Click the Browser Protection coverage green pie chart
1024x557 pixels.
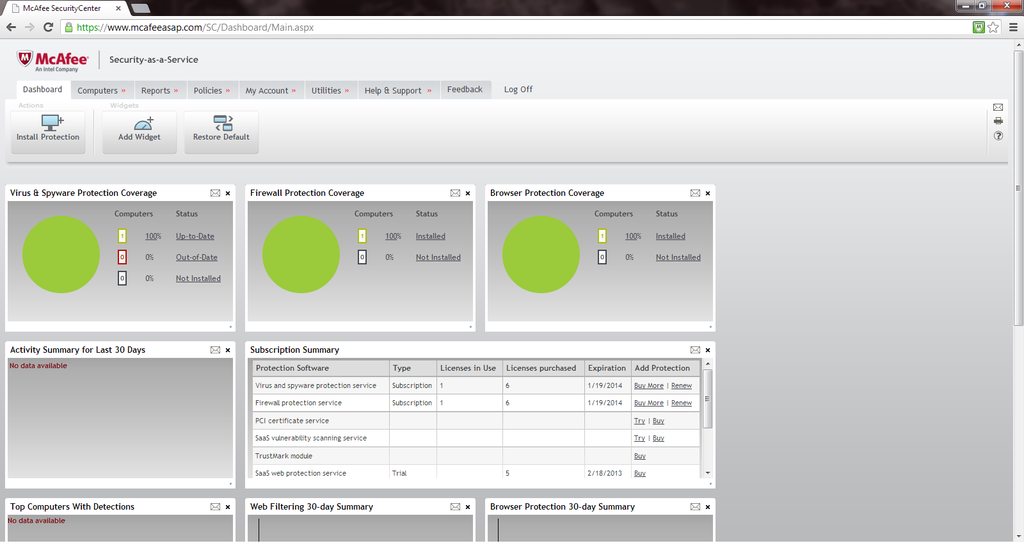click(x=541, y=255)
